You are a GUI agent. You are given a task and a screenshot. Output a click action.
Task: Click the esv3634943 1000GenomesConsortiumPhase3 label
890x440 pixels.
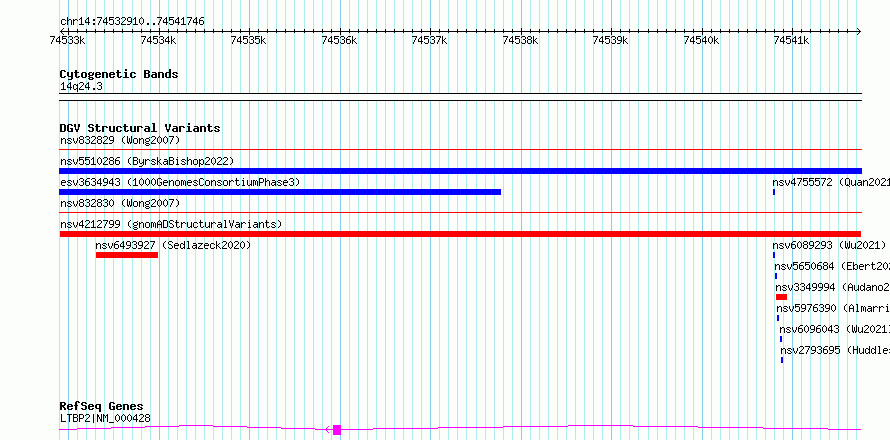click(180, 182)
